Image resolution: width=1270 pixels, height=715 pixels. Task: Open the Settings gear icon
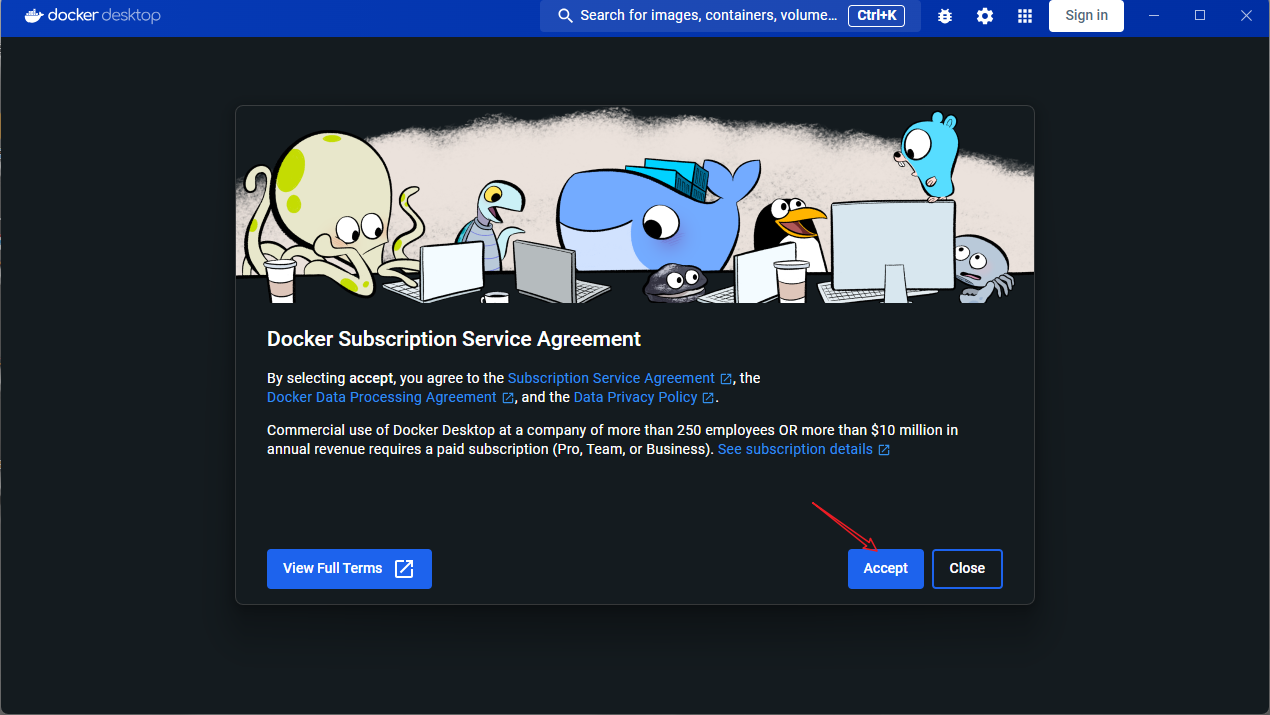point(985,16)
